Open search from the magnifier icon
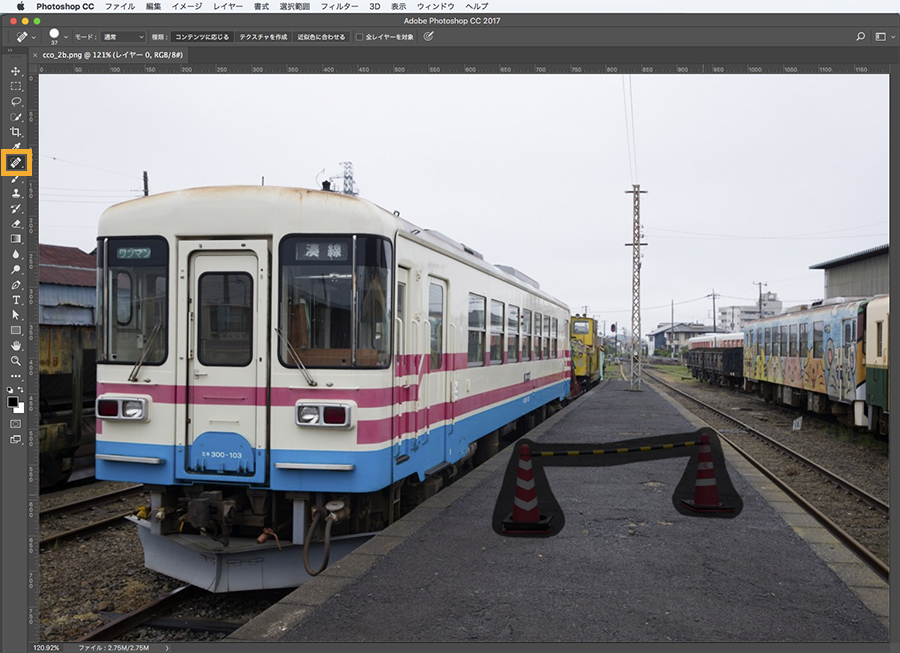 point(860,36)
